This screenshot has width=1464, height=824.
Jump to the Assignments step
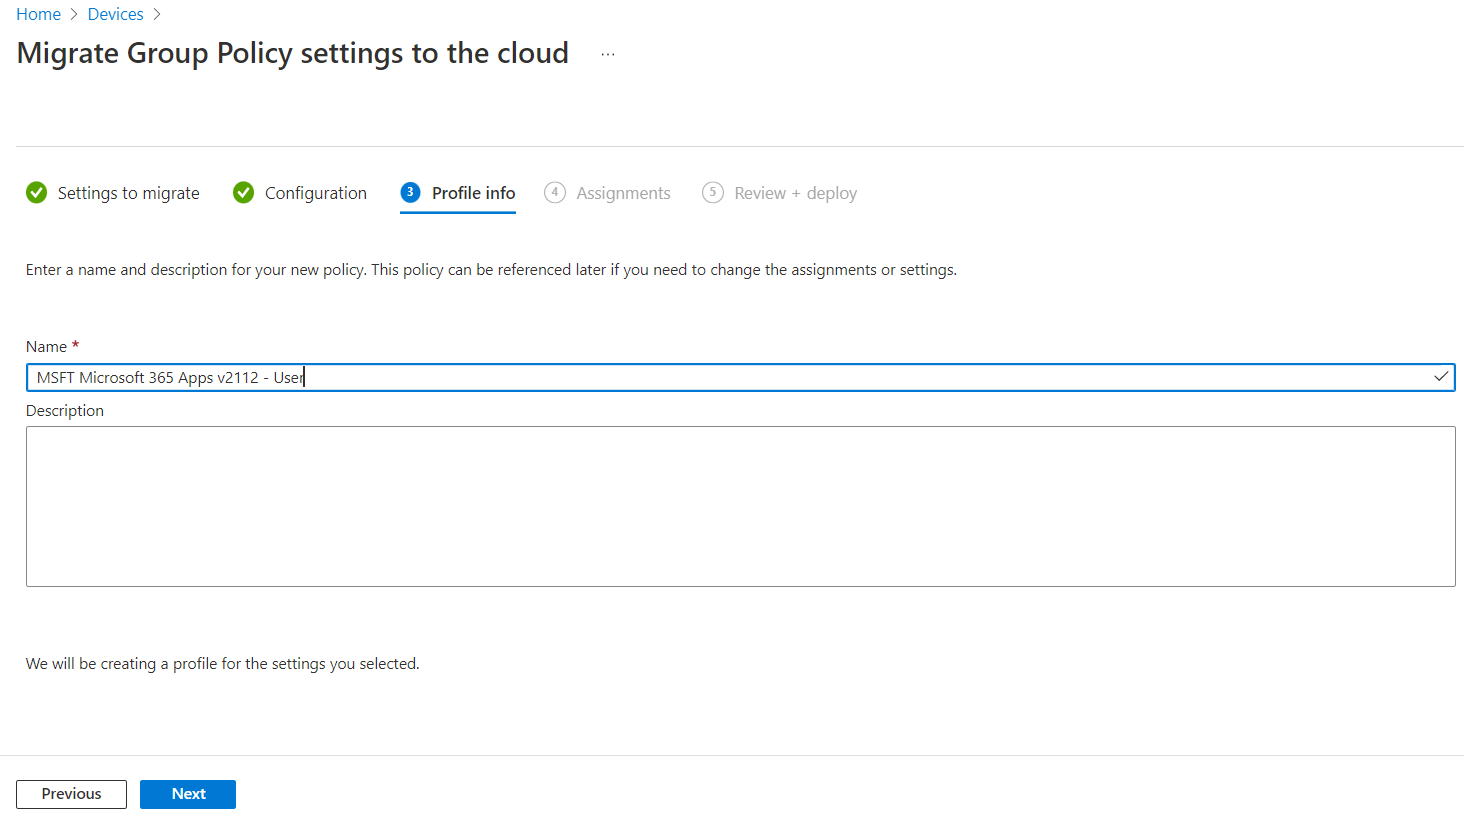[623, 193]
